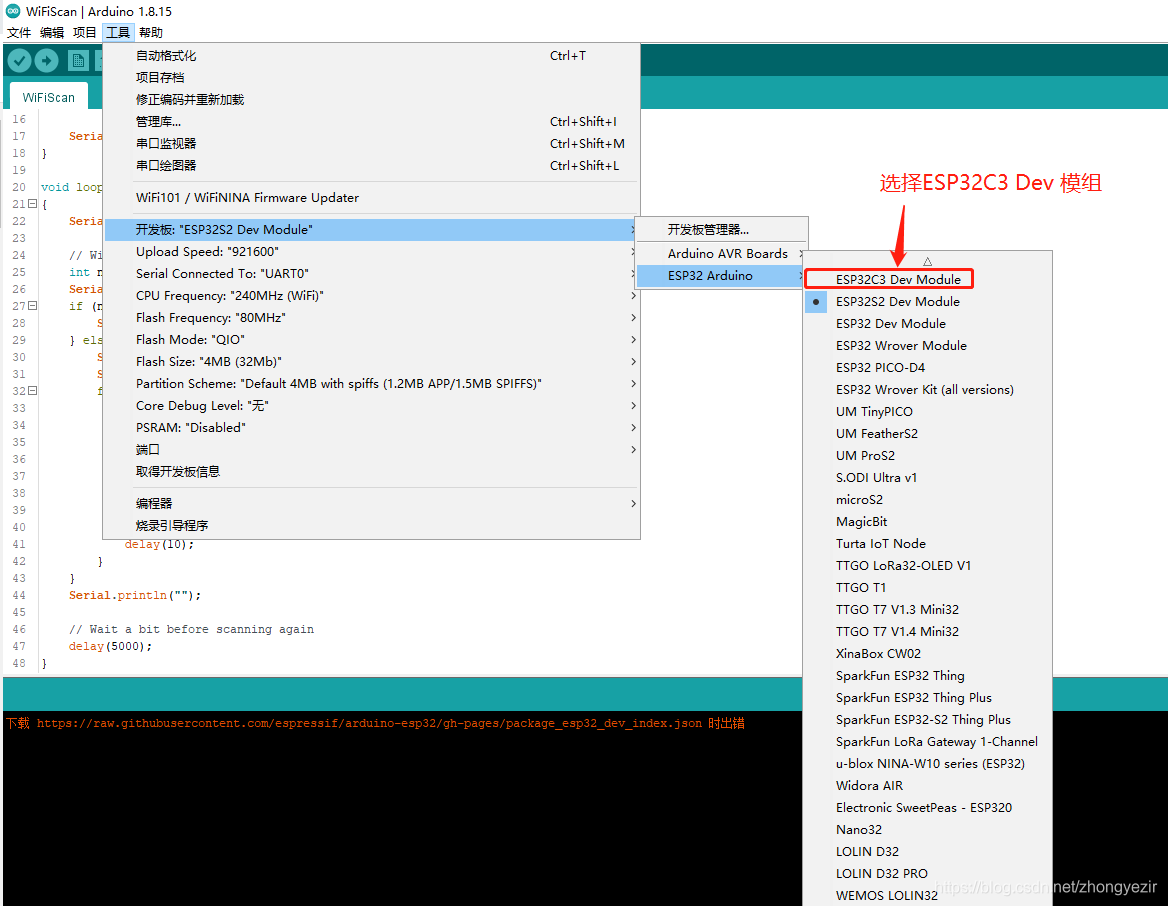Expand the Flash Mode QIO submenu
The image size is (1168, 906).
[372, 340]
